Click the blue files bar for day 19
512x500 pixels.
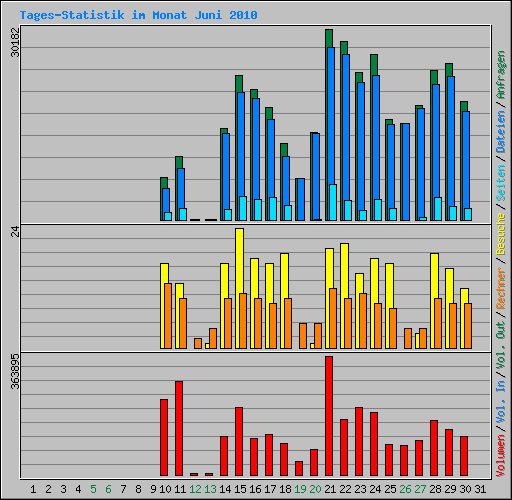point(301,199)
